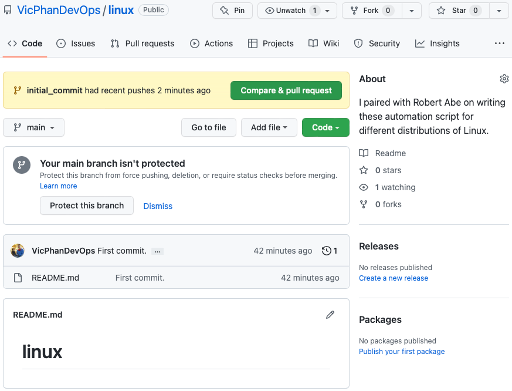Pin this repository with the Pin button

(x=232, y=11)
